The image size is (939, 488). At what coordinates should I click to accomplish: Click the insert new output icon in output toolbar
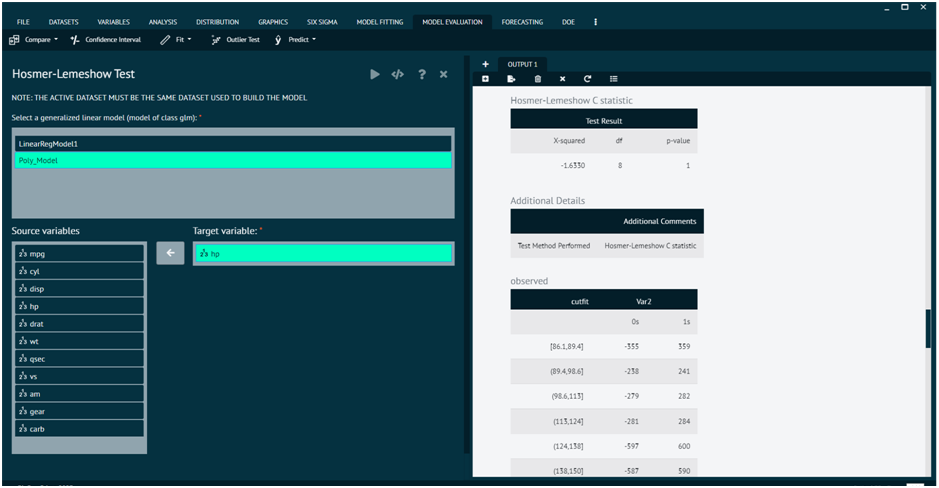pyautogui.click(x=486, y=79)
